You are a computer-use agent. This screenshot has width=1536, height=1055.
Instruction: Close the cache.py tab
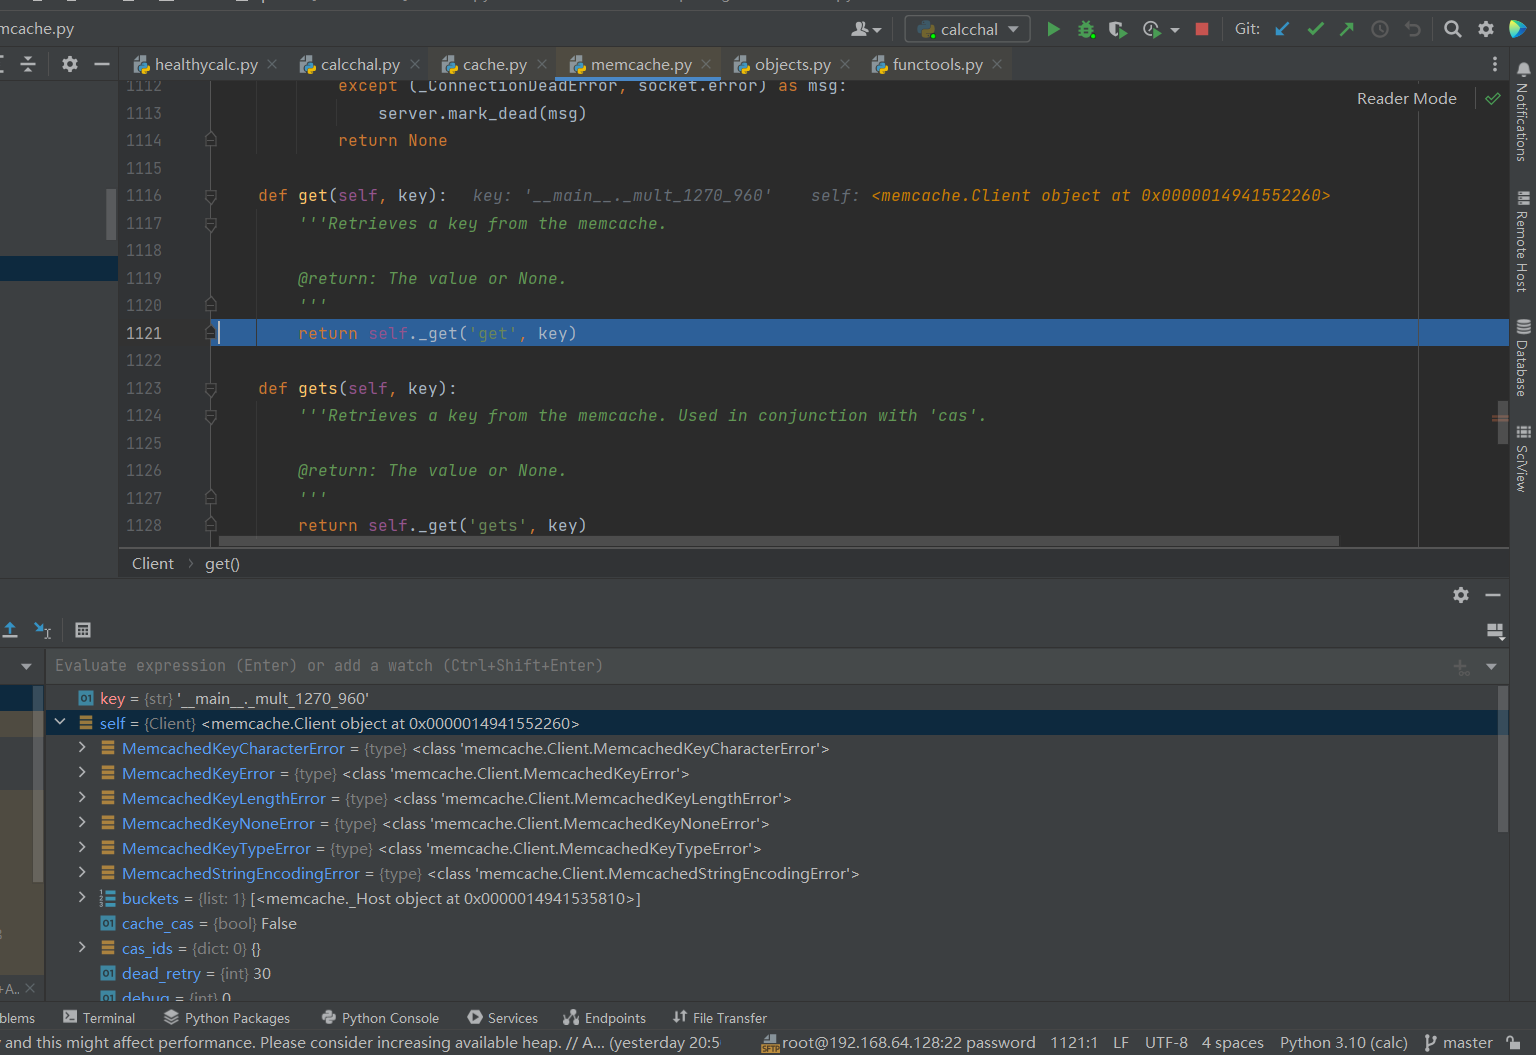pyautogui.click(x=542, y=64)
